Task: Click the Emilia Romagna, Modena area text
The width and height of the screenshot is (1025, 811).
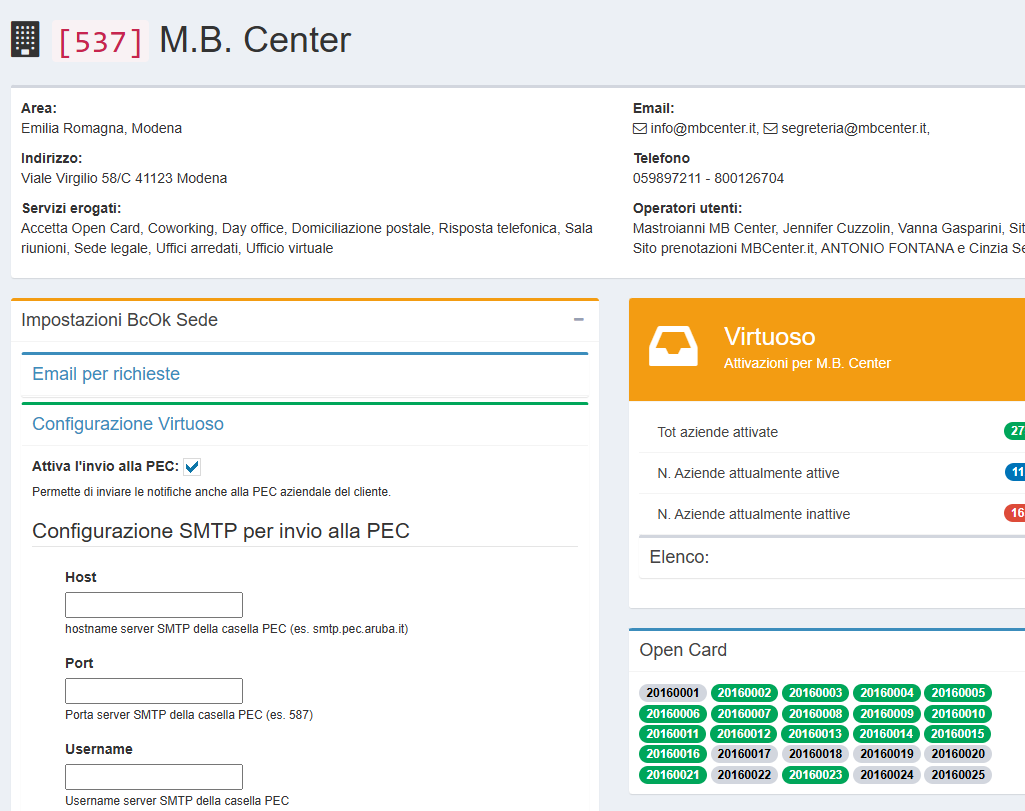Action: click(x=101, y=129)
